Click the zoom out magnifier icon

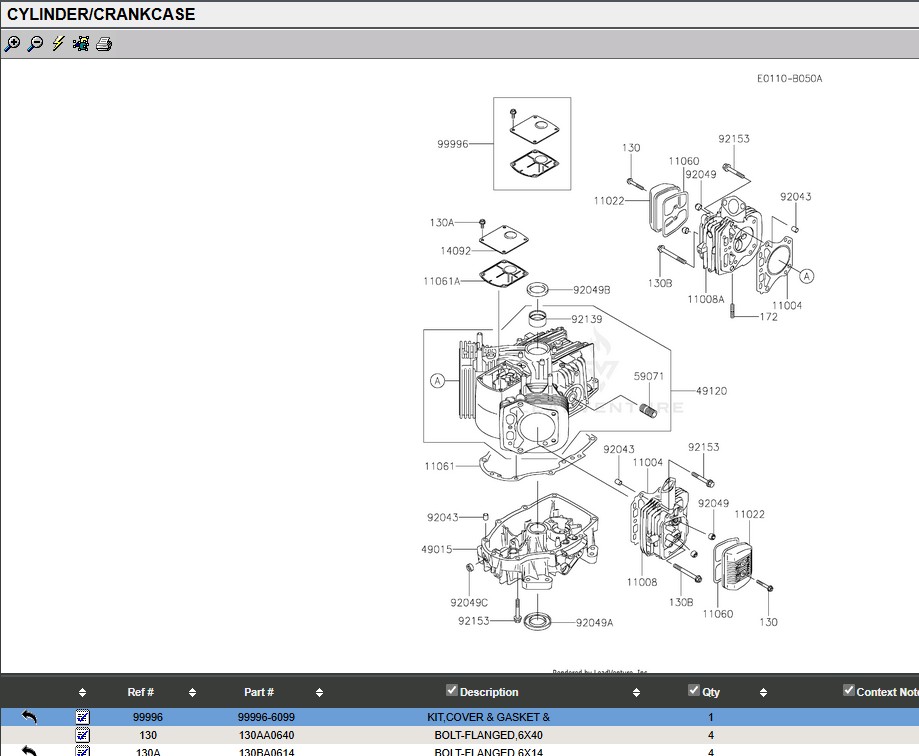click(35, 44)
